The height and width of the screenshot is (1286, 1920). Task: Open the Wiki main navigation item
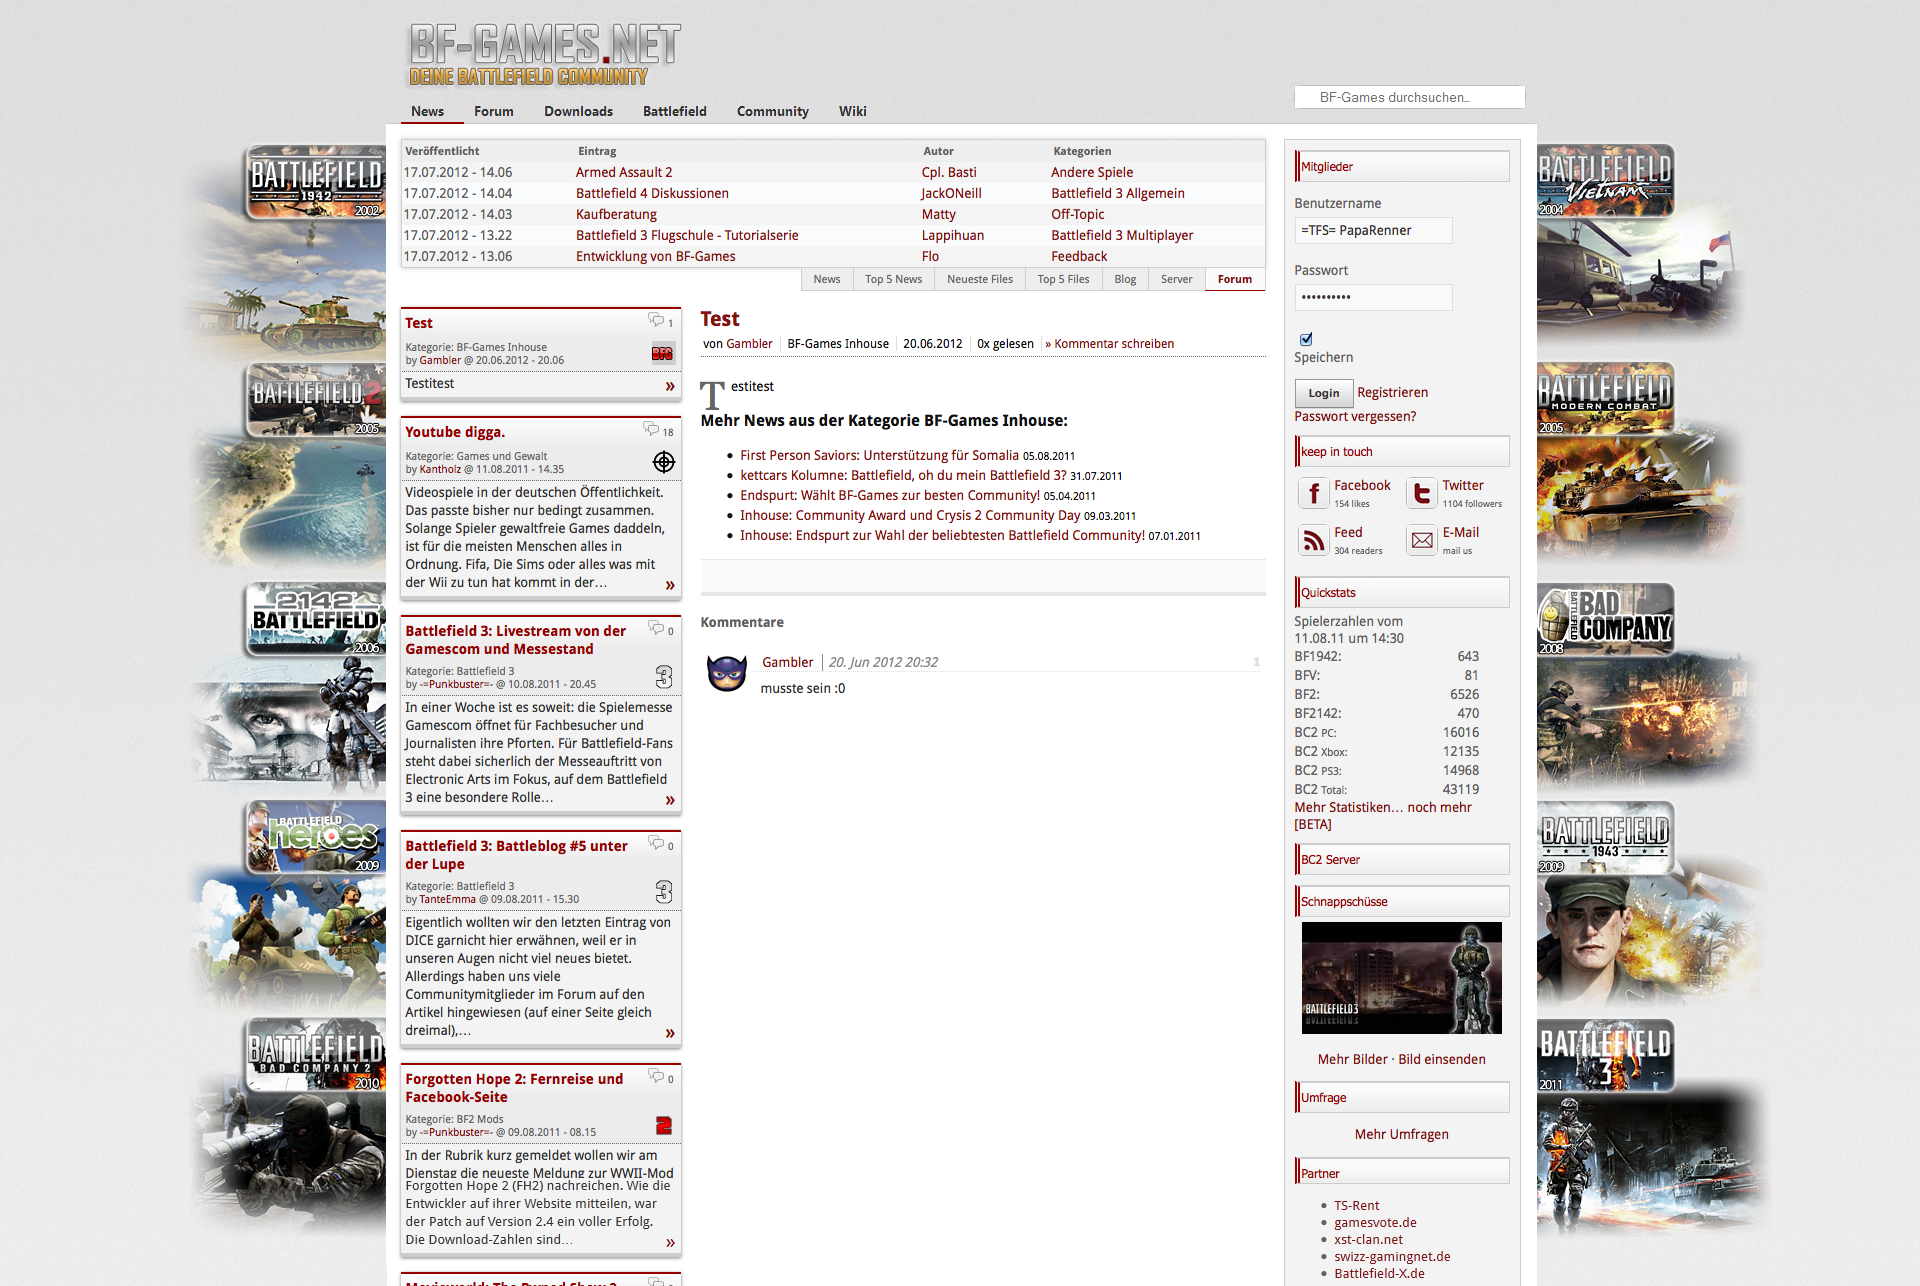853,111
